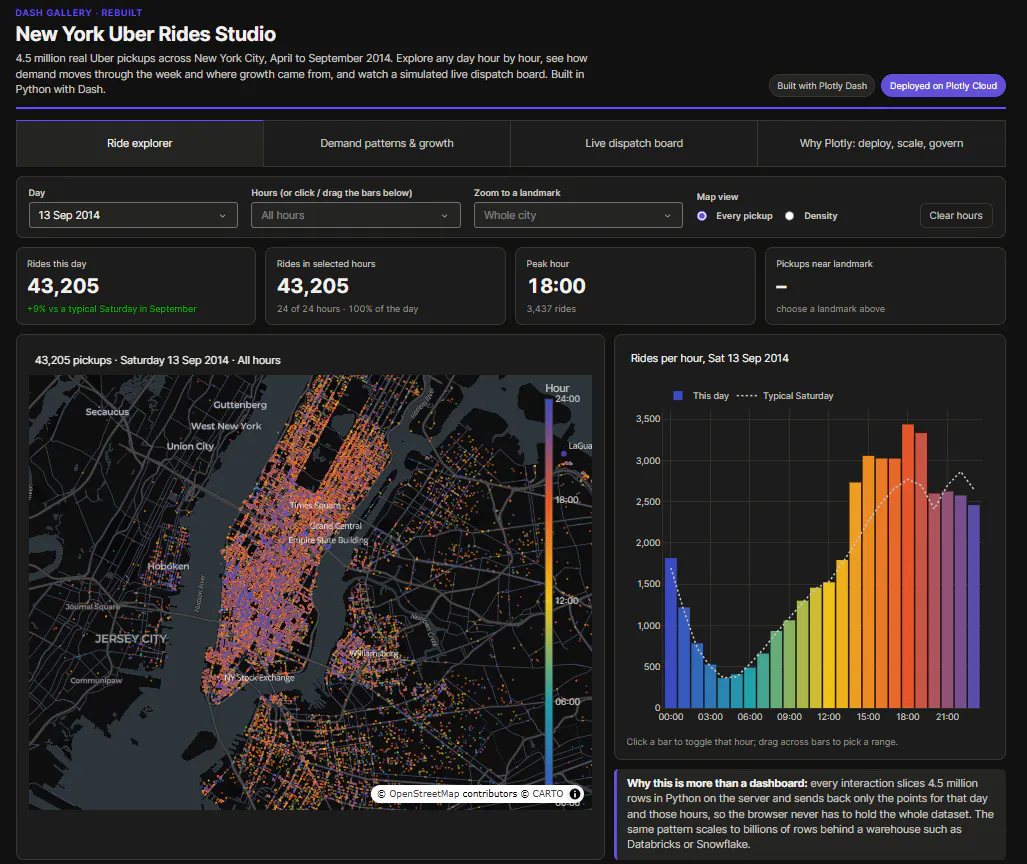
Task: Click the Built with Plotly Dash badge
Action: point(822,86)
